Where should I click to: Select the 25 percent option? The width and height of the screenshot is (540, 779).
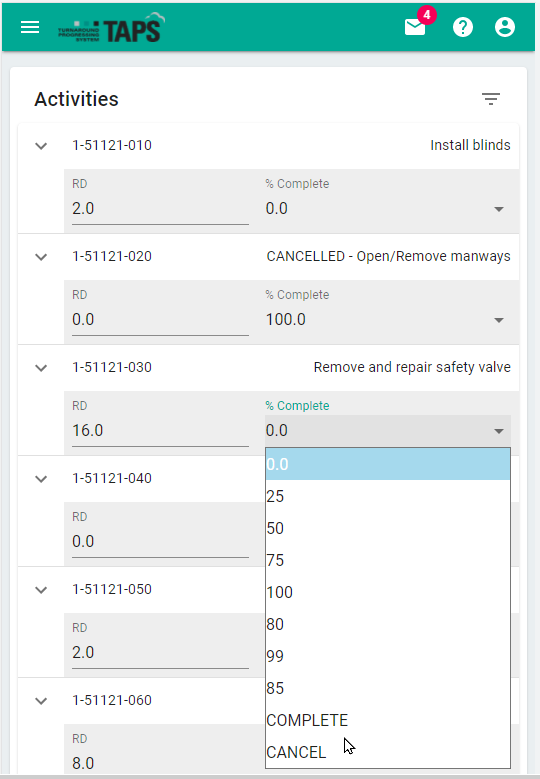(x=387, y=496)
